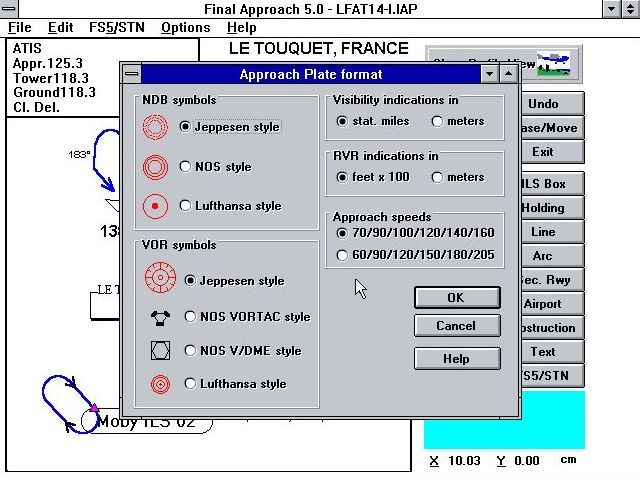Click the Jeppesen VOR compass-rose symbol icon
Screen dimensions: 640x480
coord(160,278)
